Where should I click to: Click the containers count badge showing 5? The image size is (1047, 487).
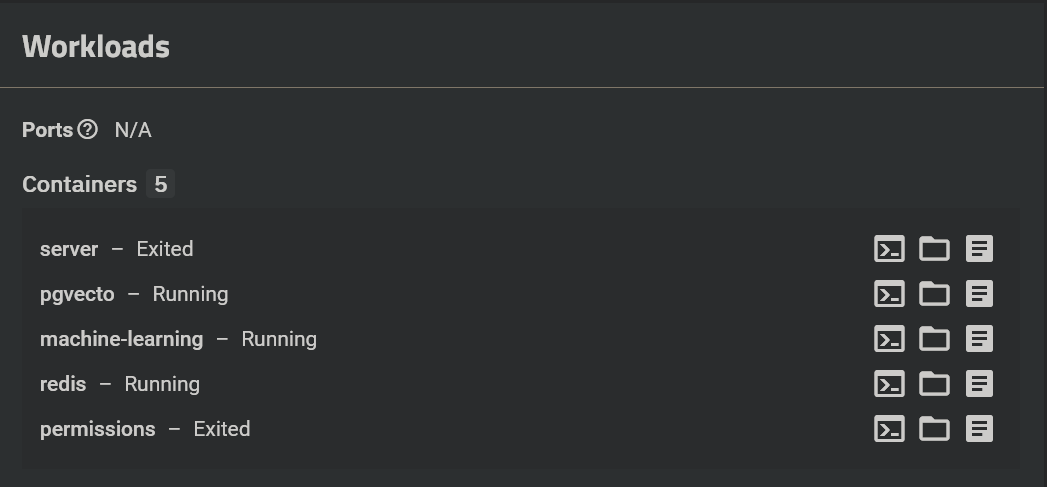coord(160,185)
